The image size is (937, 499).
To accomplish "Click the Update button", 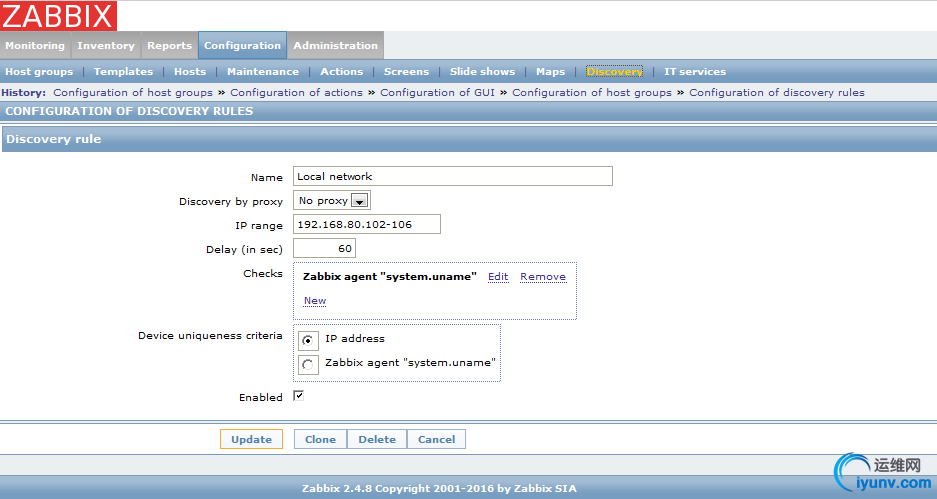I will [x=252, y=439].
